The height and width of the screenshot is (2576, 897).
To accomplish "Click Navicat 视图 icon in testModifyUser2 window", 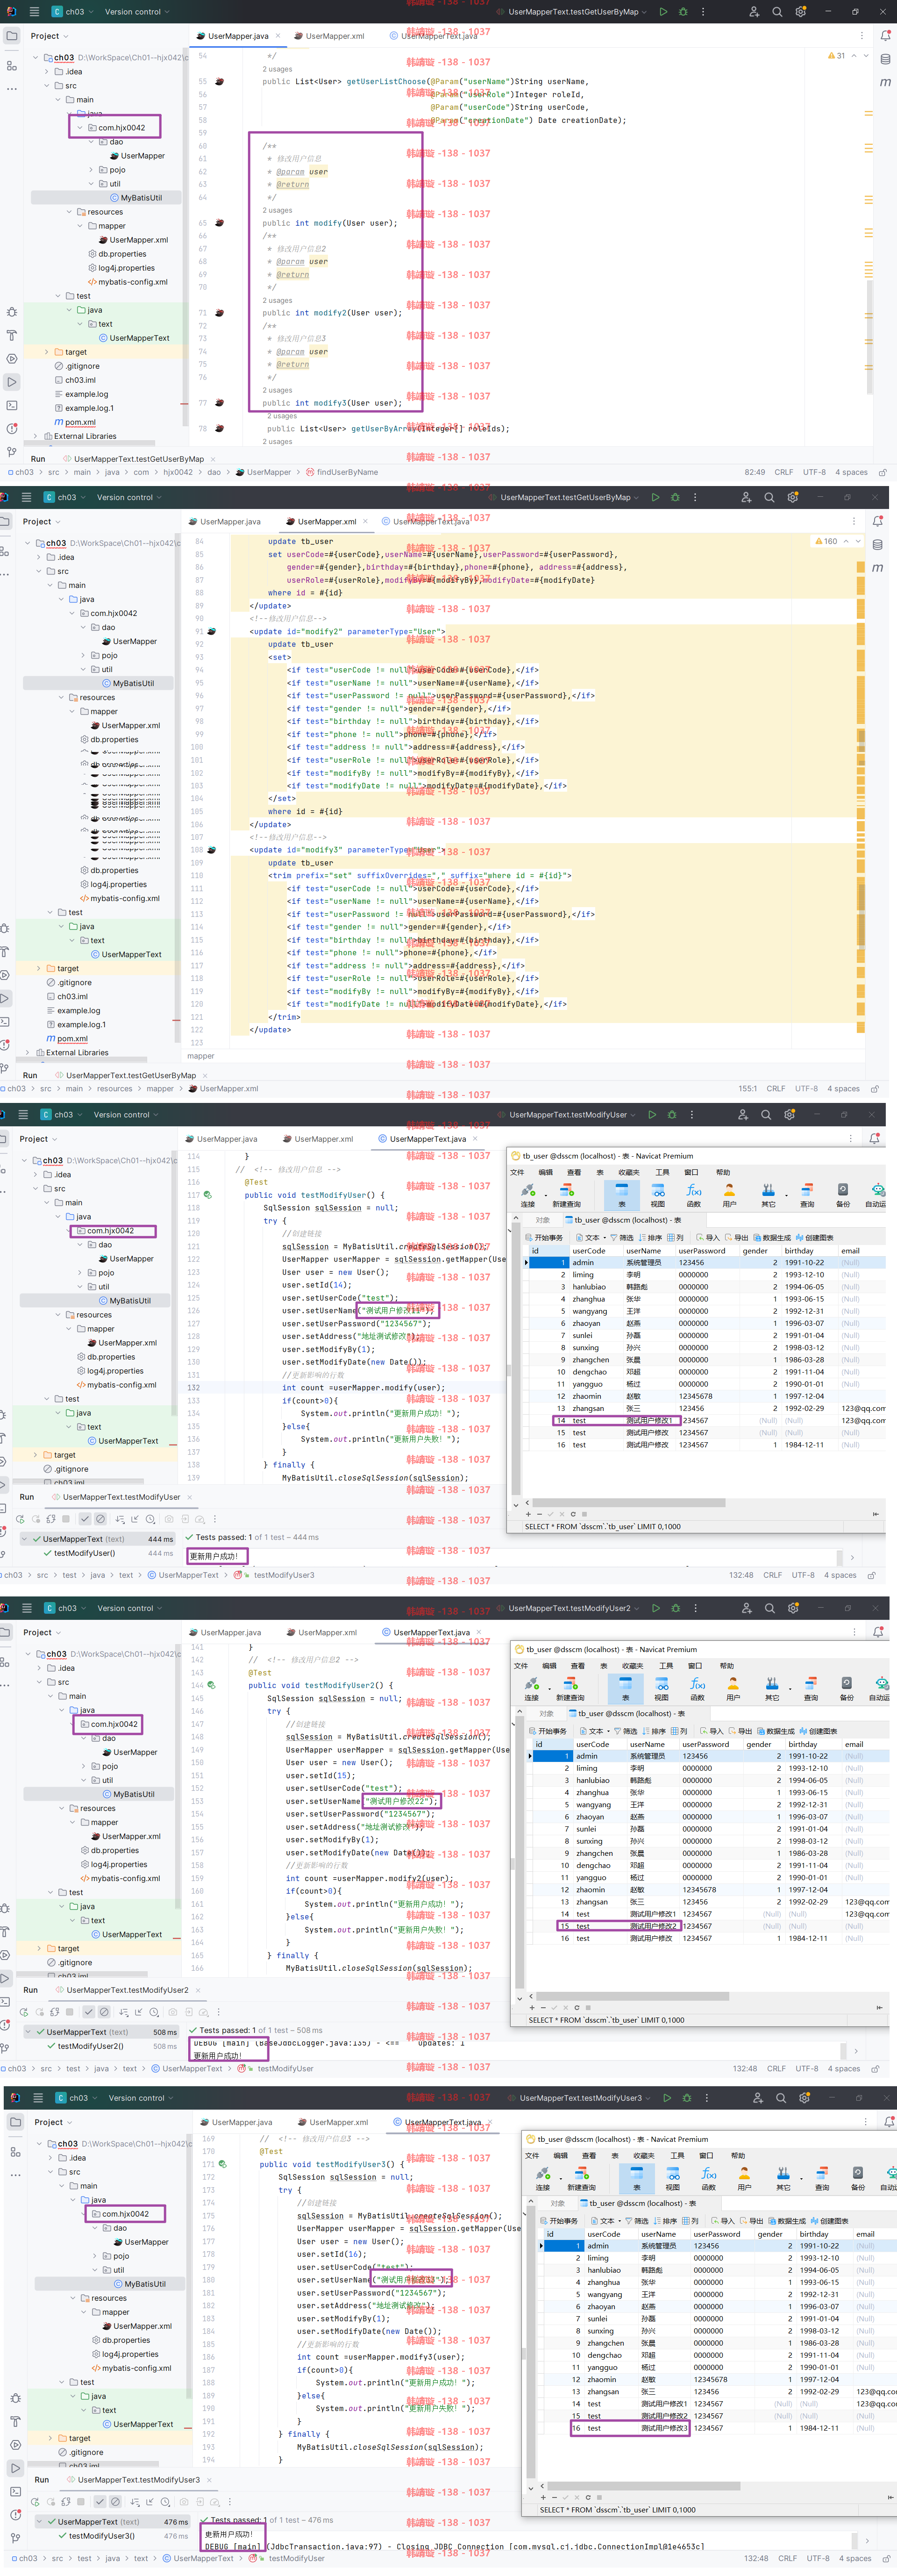I will click(661, 1688).
